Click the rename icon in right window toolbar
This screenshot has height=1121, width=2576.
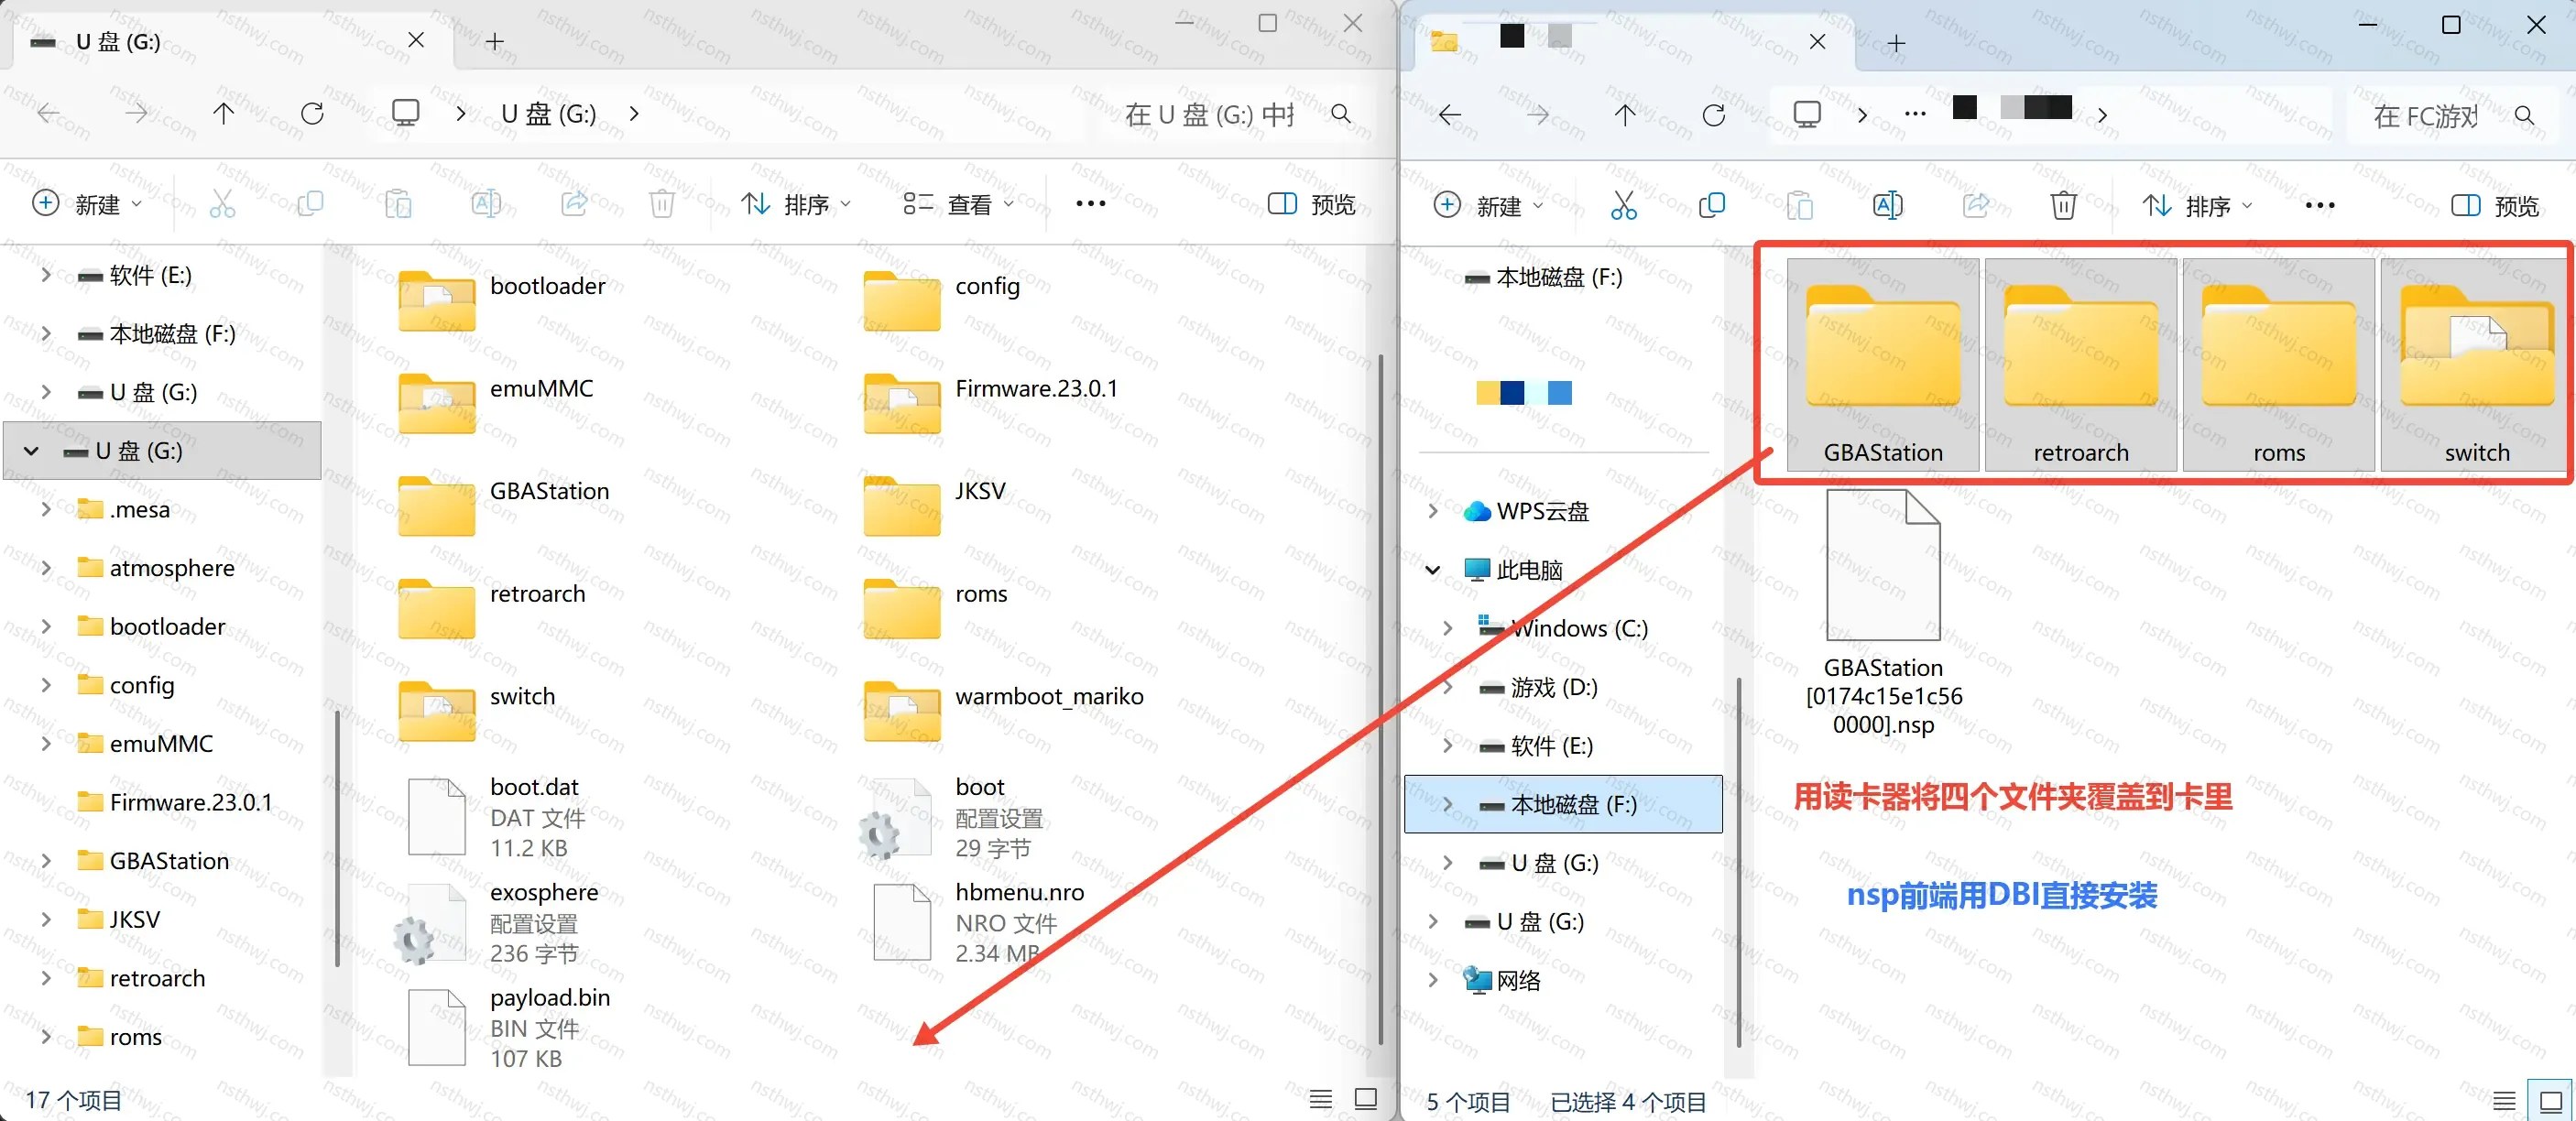(x=1887, y=206)
